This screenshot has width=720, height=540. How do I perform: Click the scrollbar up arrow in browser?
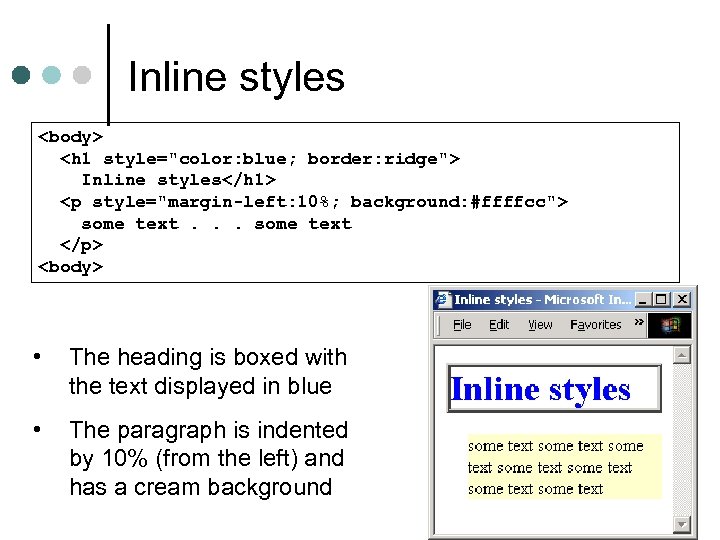point(681,355)
